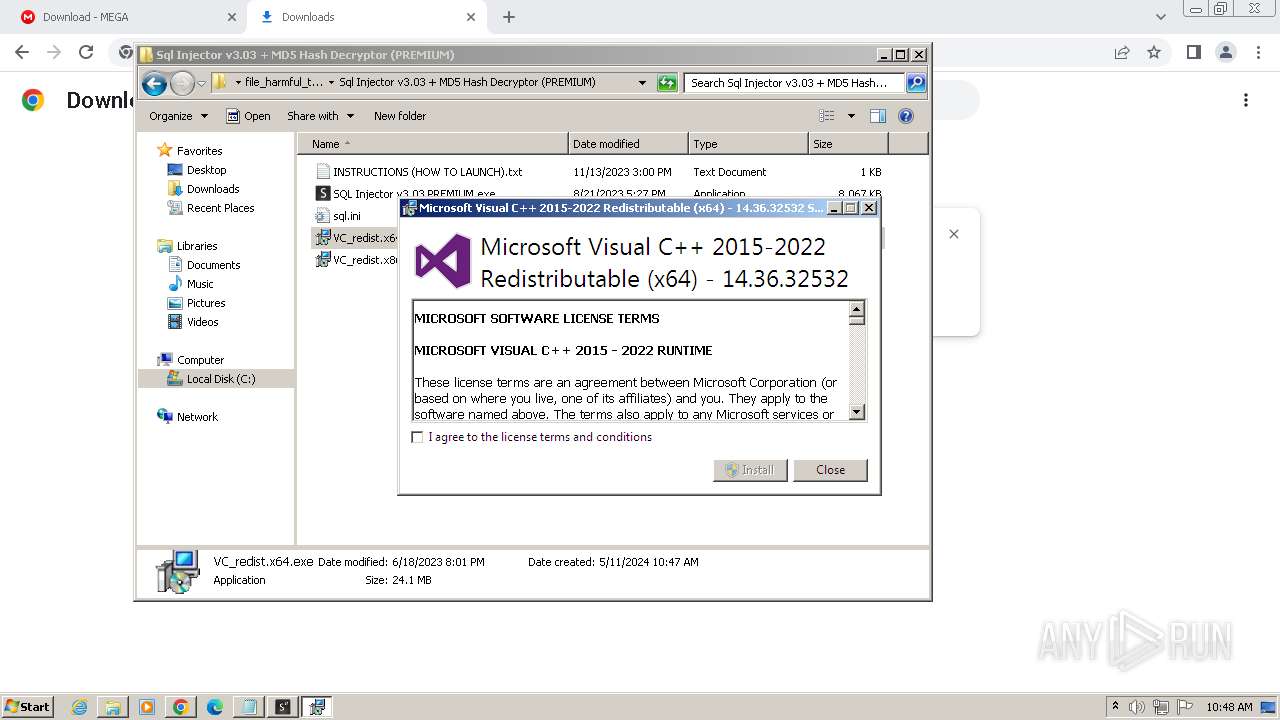1280x720 pixels.
Task: Open Recent Places in navigation pane
Action: click(220, 208)
